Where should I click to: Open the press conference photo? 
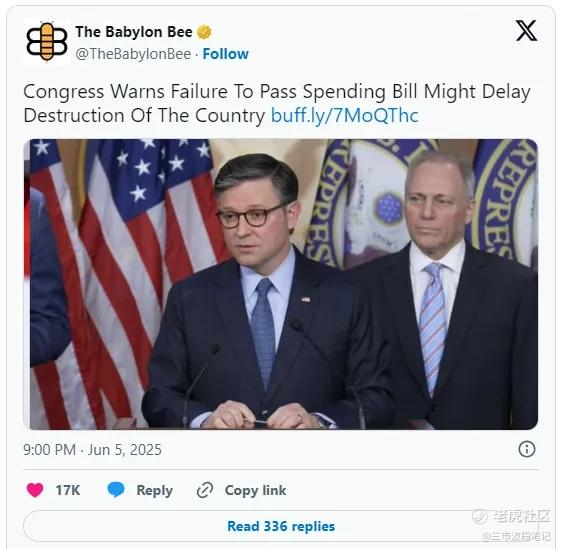point(280,284)
